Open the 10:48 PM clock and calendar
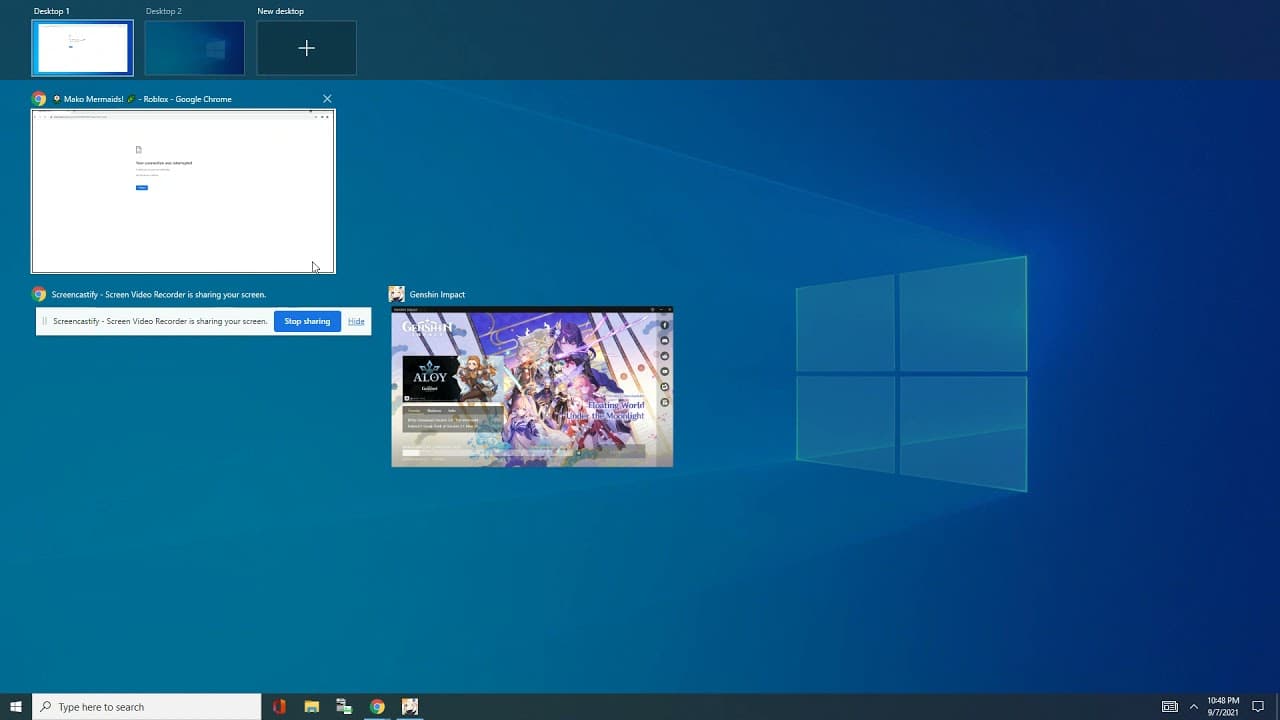This screenshot has width=1280, height=720. (x=1223, y=707)
